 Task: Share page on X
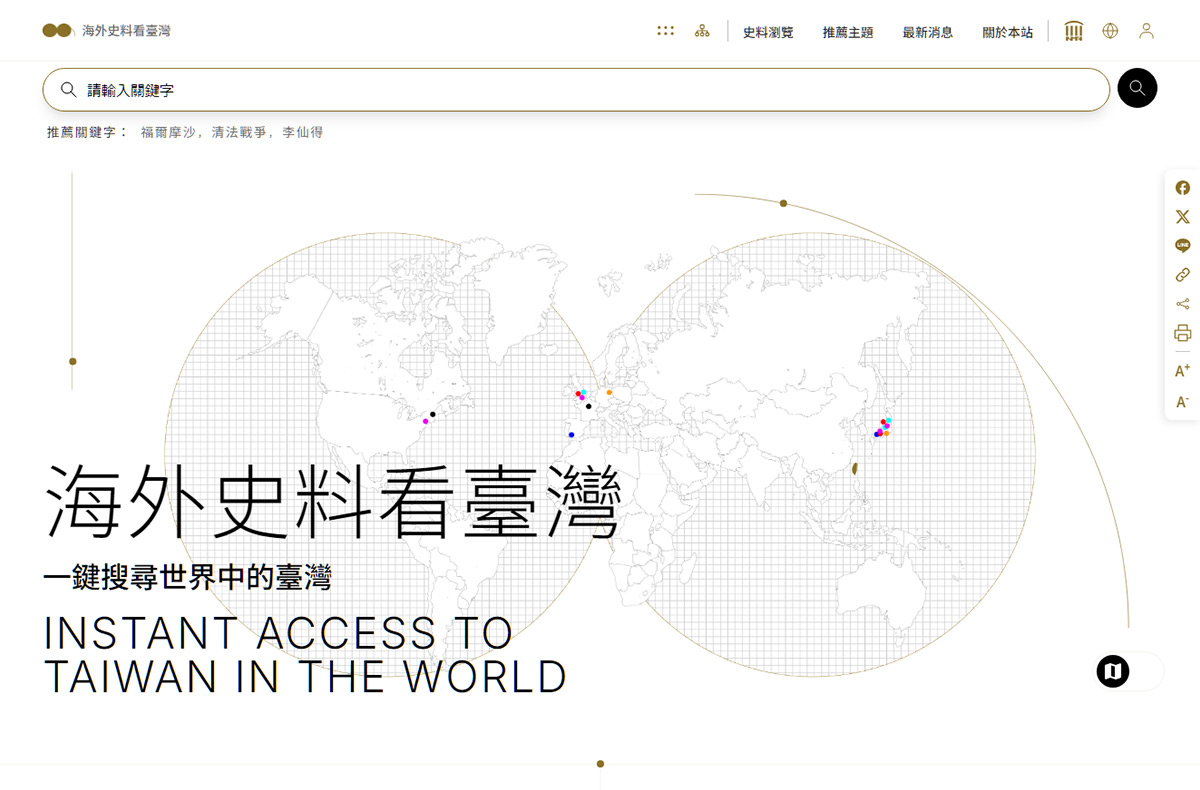(x=1182, y=217)
